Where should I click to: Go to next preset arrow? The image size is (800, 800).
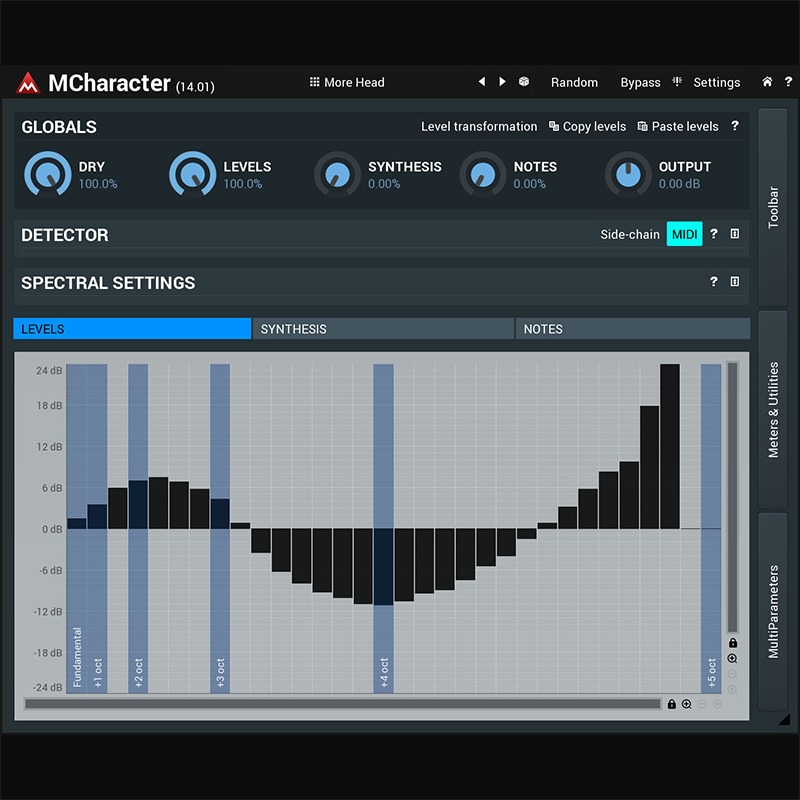click(502, 81)
